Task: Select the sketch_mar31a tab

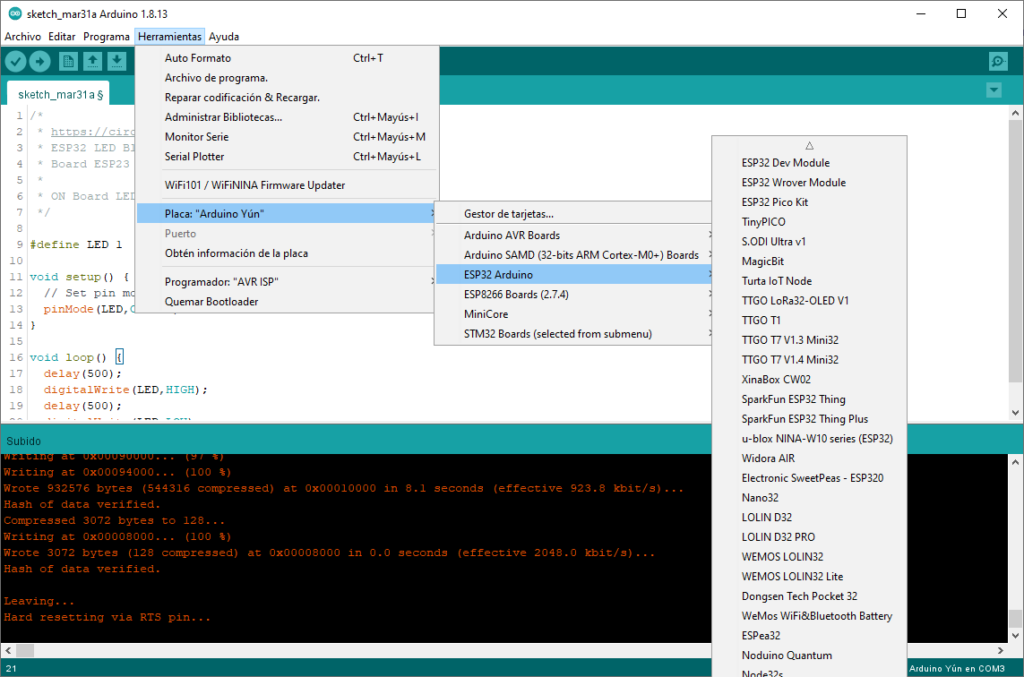Action: (x=60, y=95)
